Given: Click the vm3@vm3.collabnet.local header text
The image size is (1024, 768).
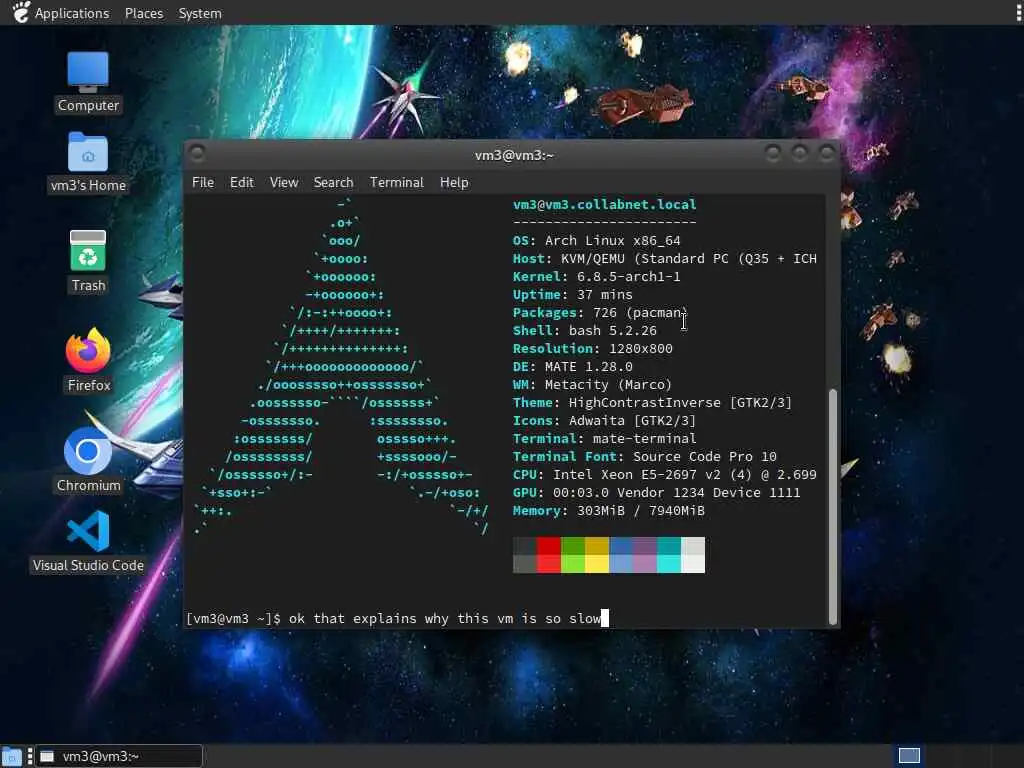Looking at the screenshot, I should (x=605, y=204).
